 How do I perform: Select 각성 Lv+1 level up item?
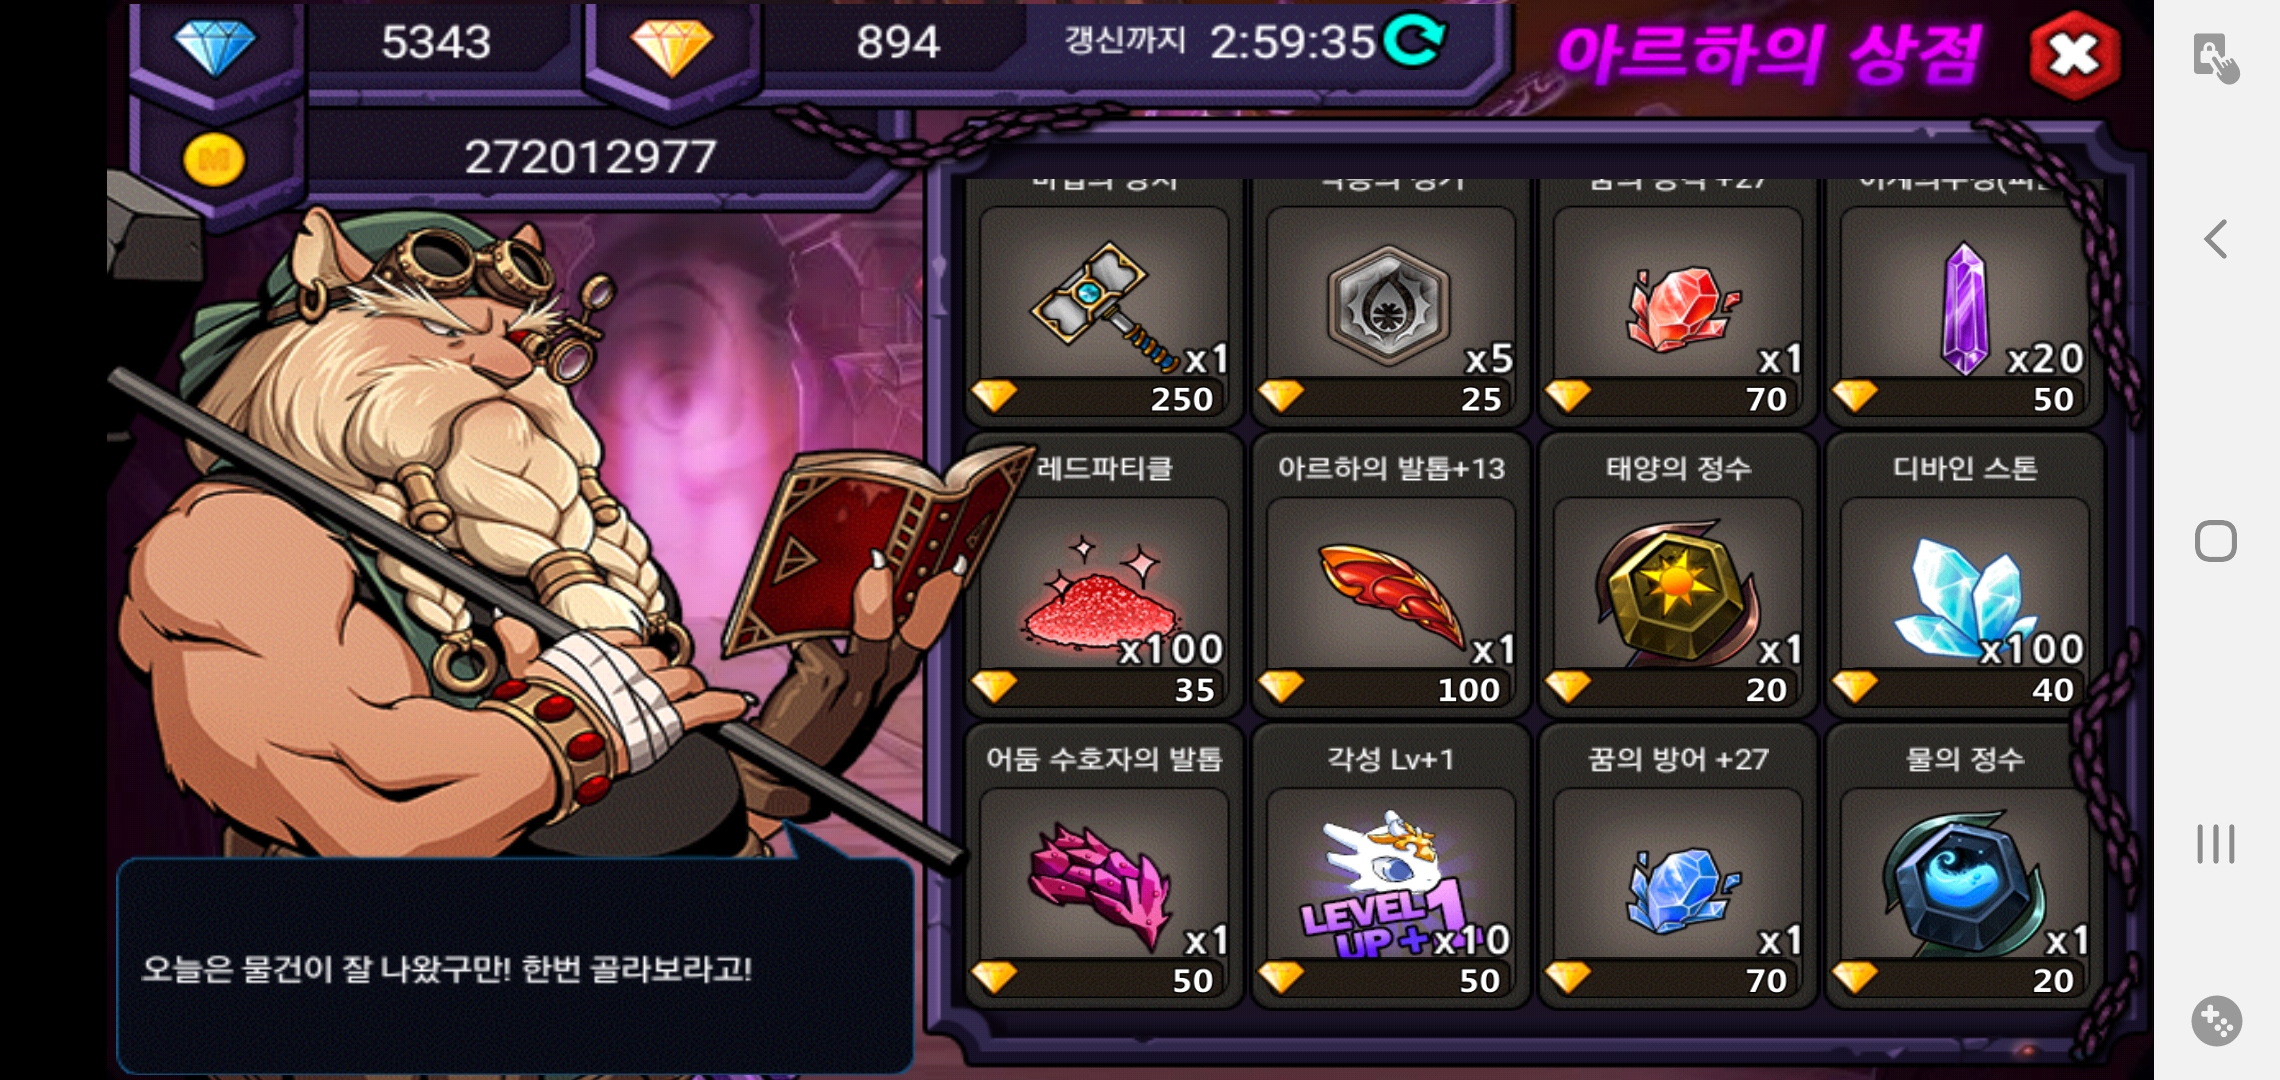point(1391,866)
